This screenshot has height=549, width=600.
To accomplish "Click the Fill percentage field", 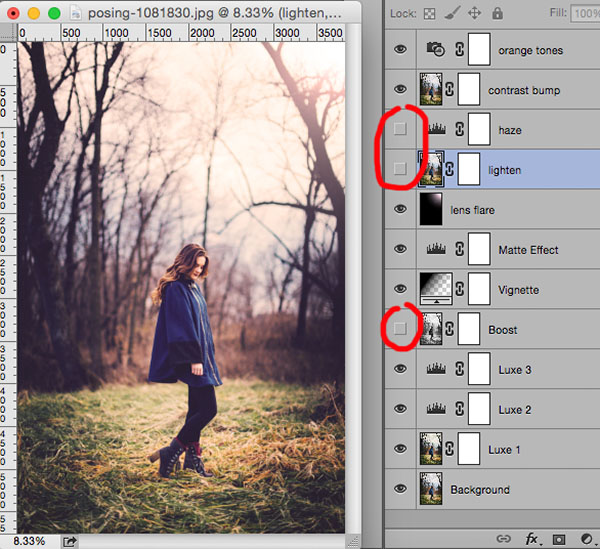I will (x=585, y=14).
